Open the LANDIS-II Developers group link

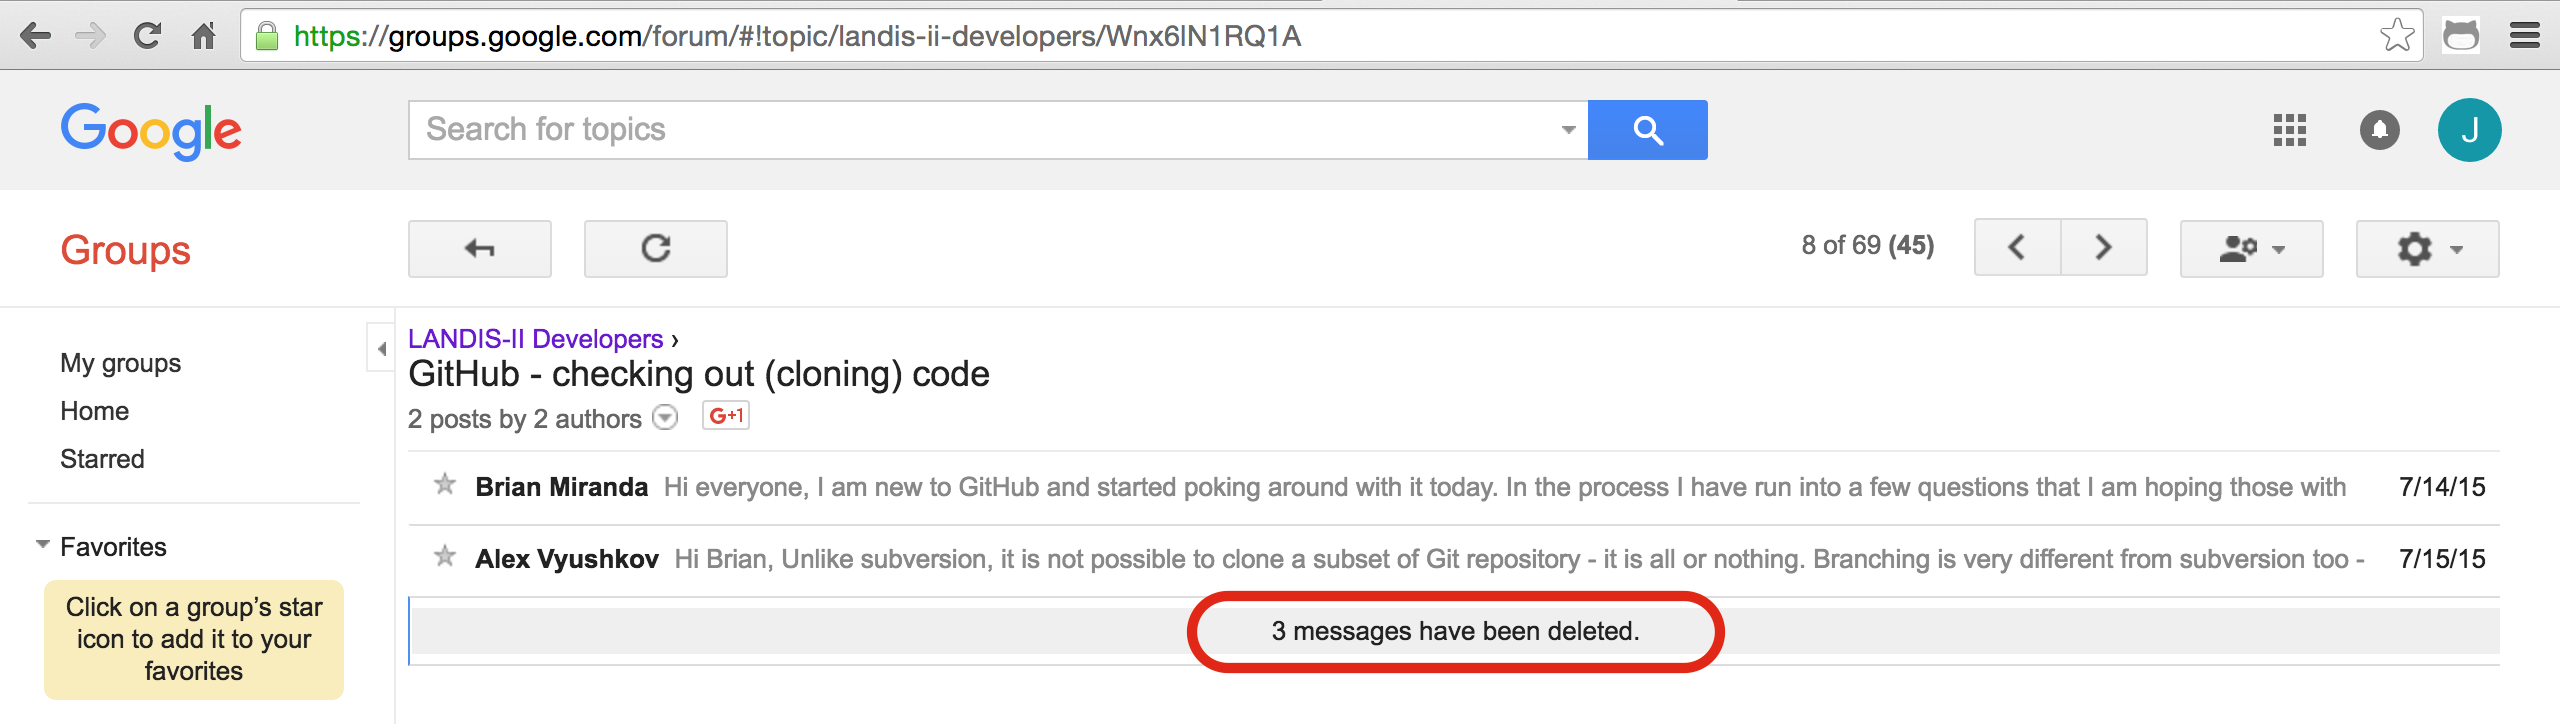pyautogui.click(x=535, y=339)
